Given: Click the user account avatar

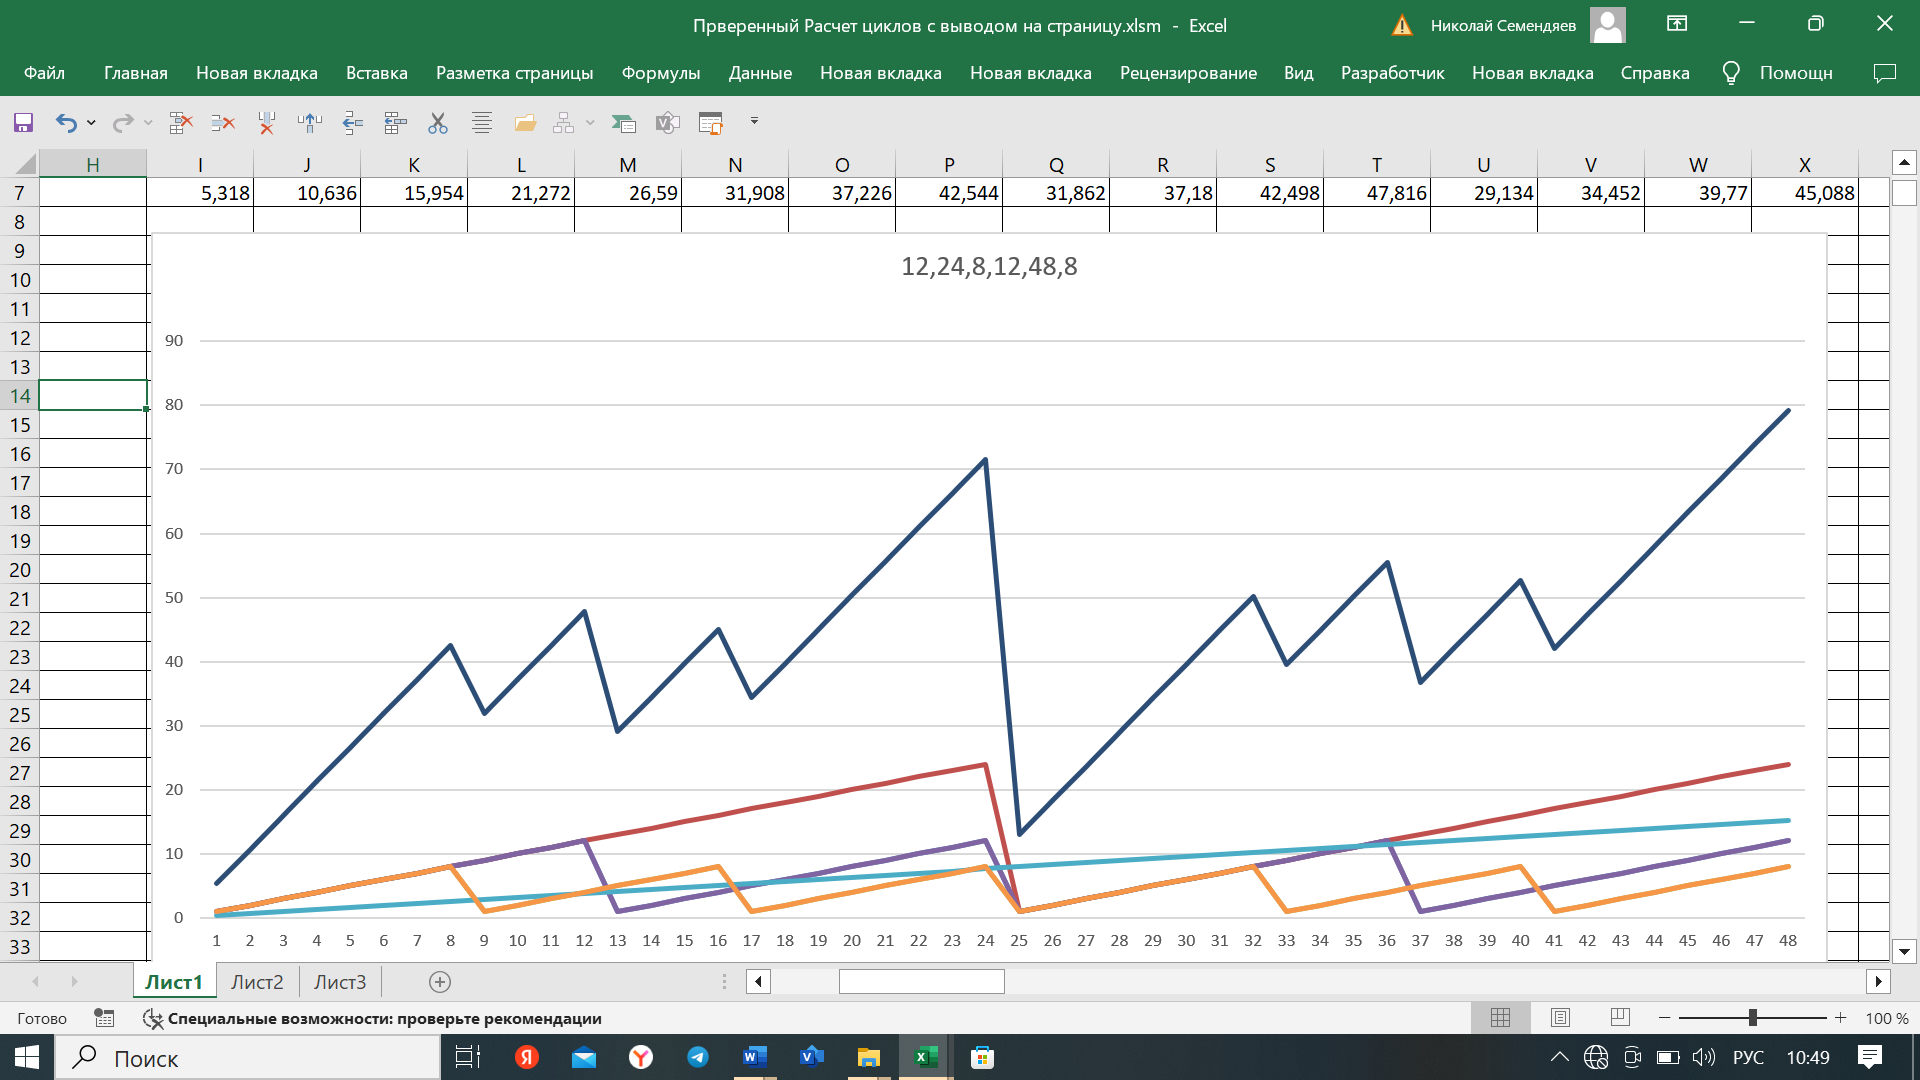Looking at the screenshot, I should tap(1607, 25).
